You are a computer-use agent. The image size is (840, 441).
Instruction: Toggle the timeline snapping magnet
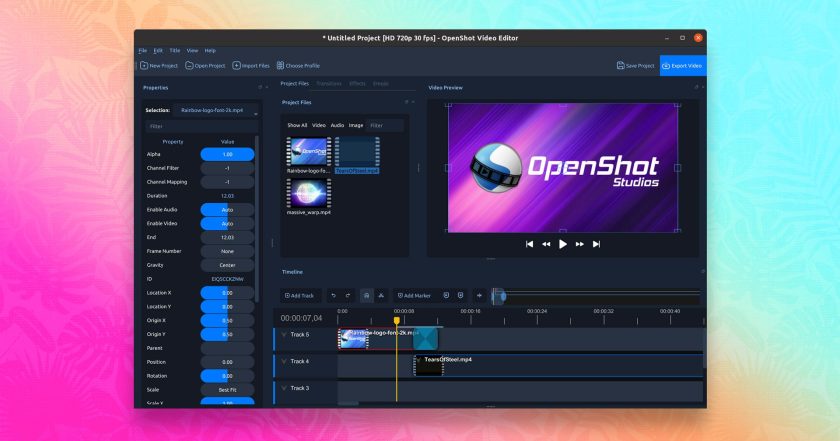click(366, 296)
